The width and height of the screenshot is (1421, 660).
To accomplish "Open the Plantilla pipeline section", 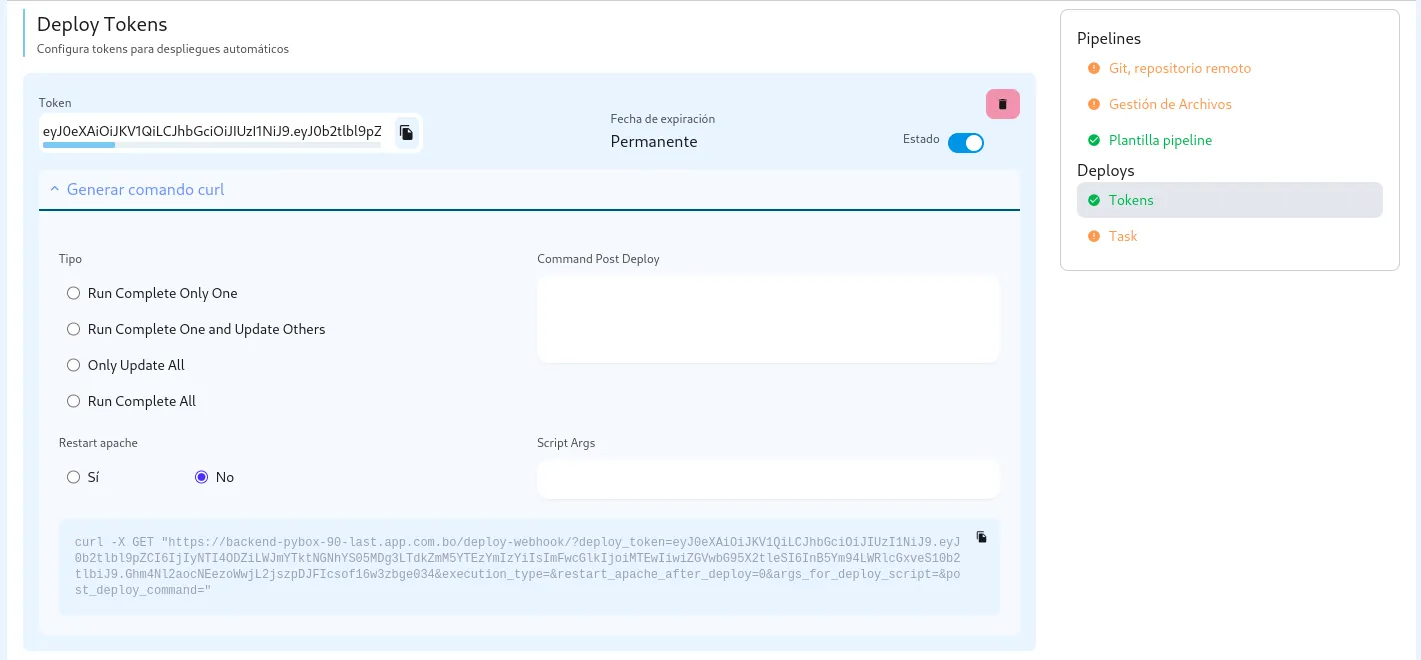I will coord(1160,140).
